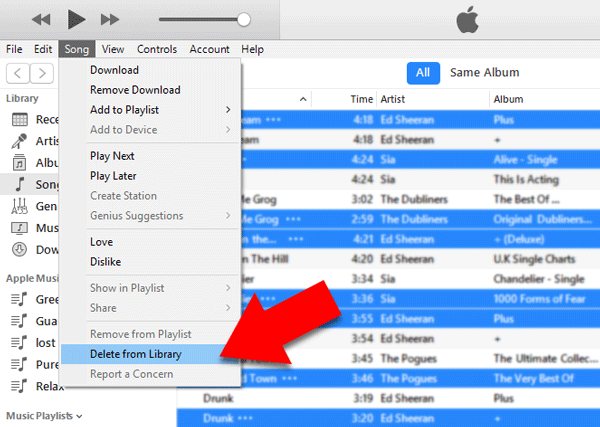Click the 'This Is Acting' album cell
600x427 pixels.
[x=526, y=179]
